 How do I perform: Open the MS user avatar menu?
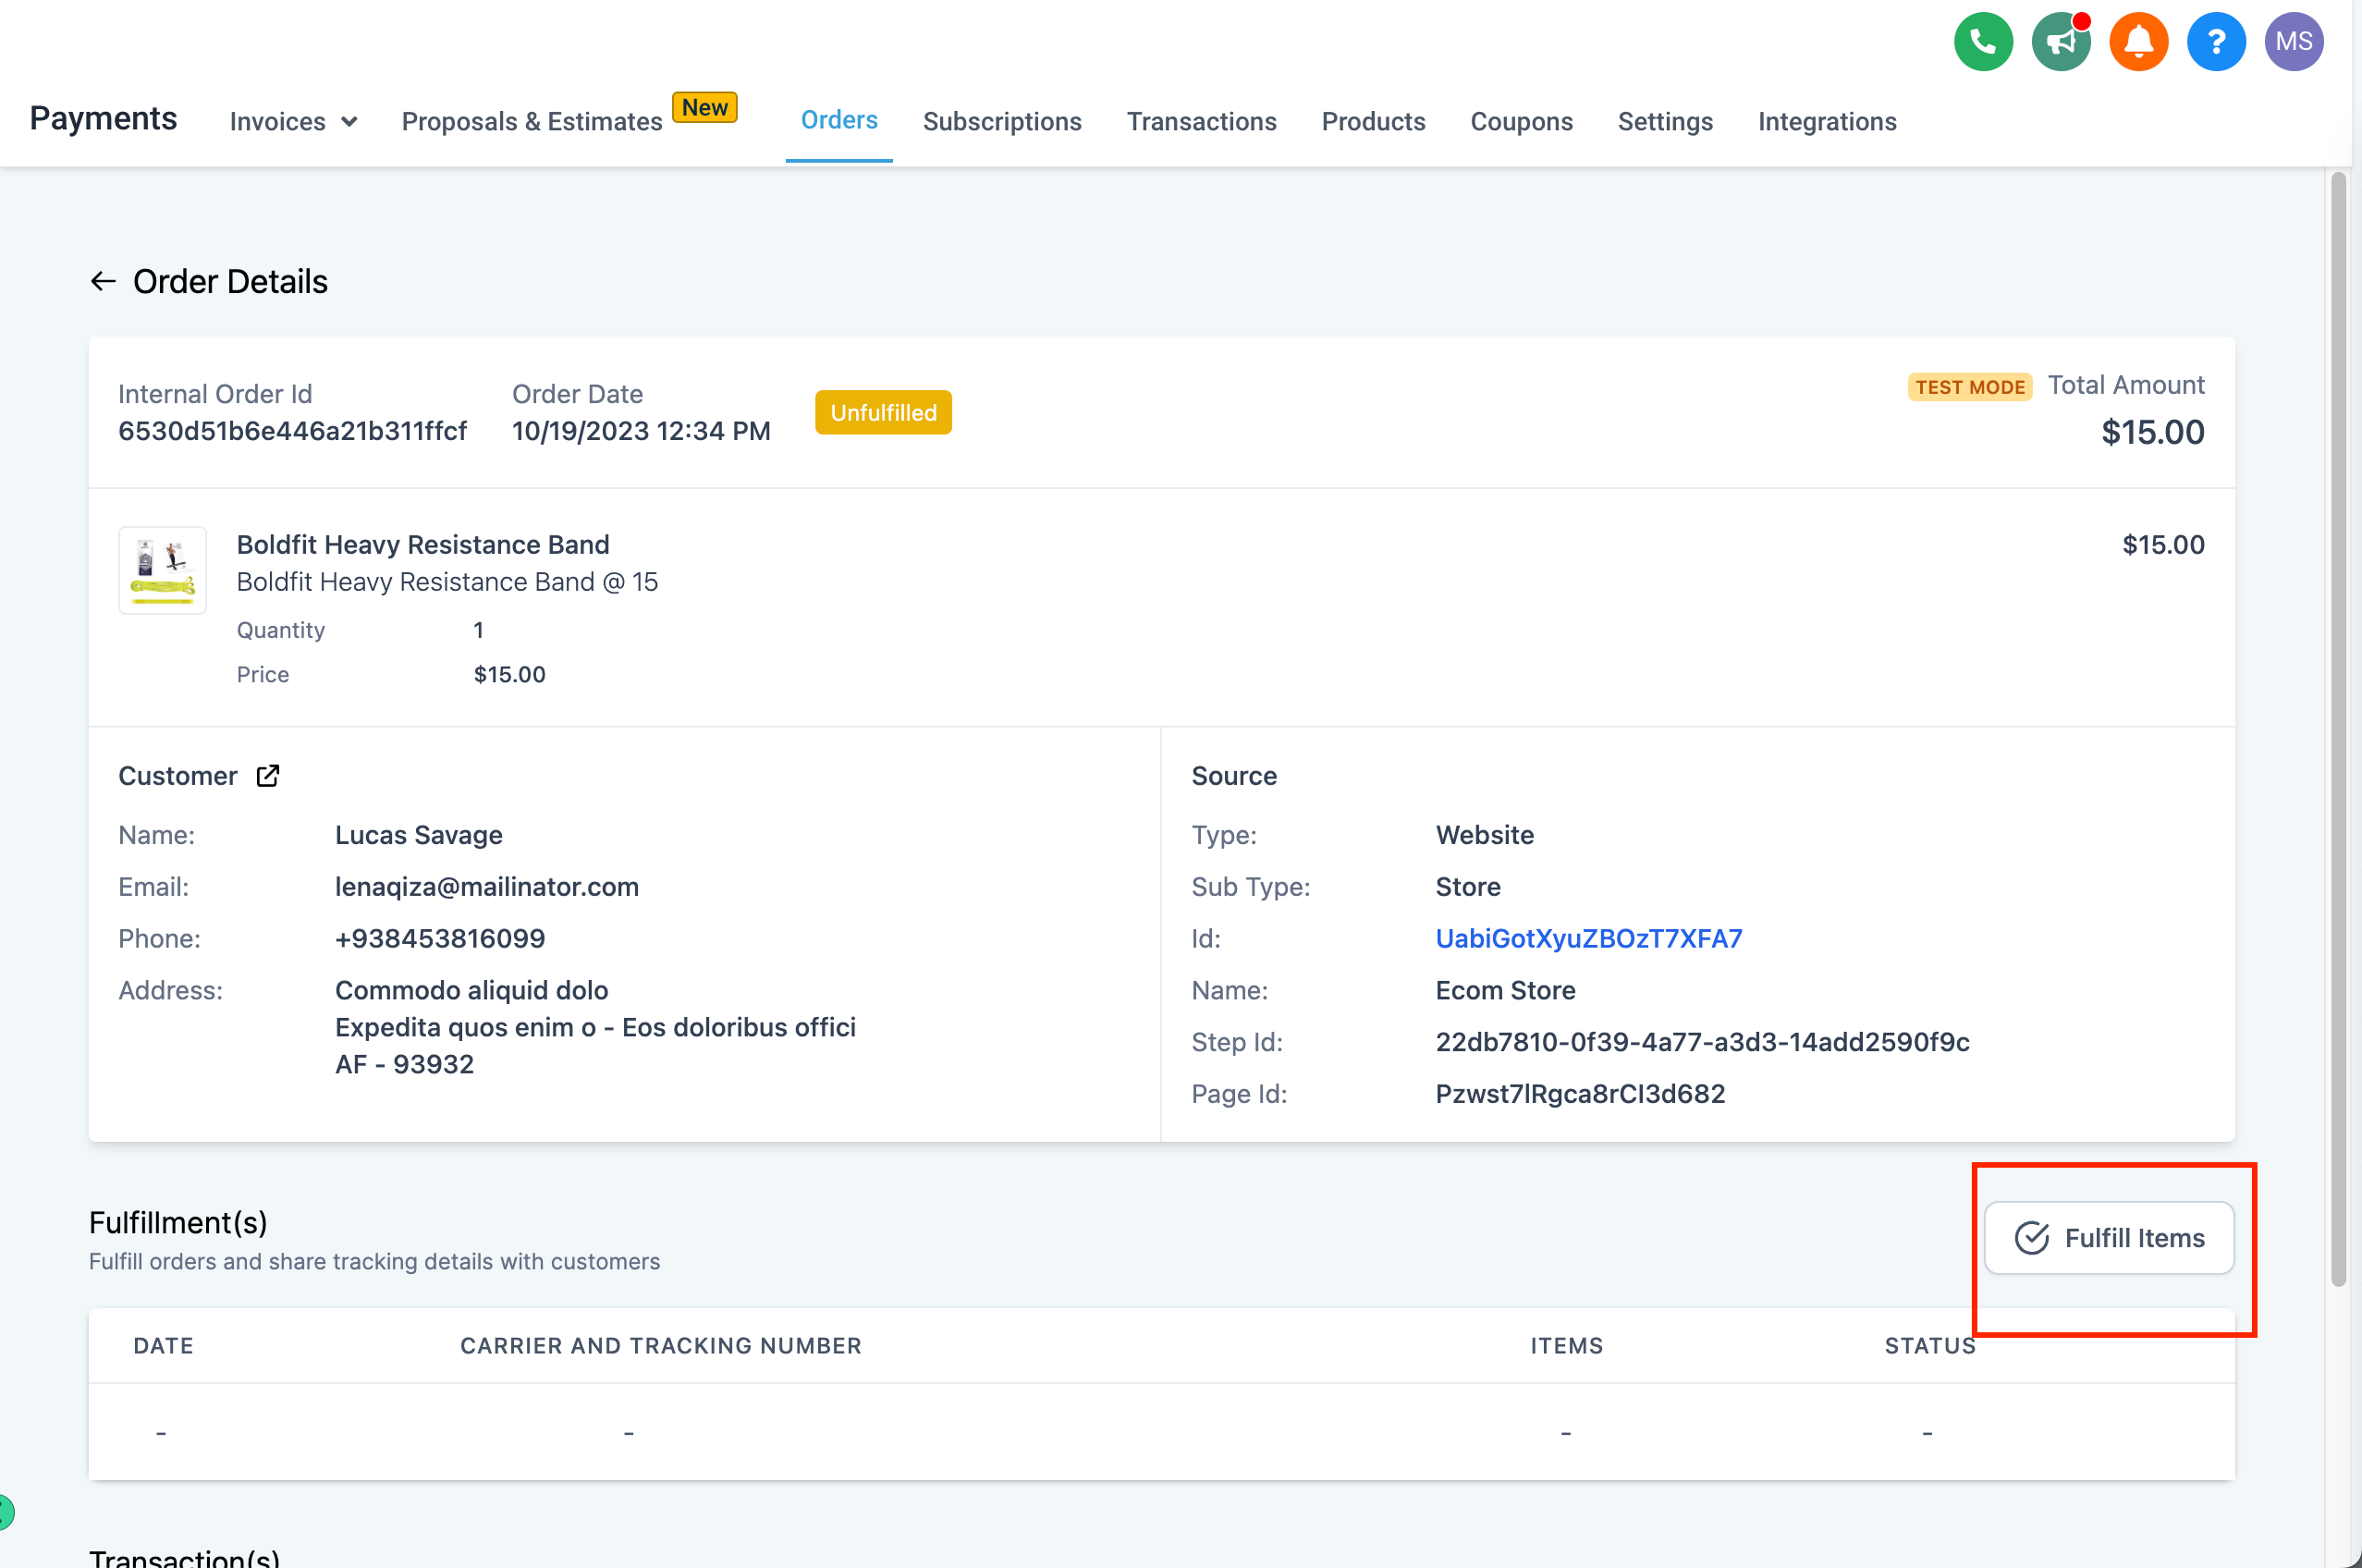click(x=2293, y=42)
